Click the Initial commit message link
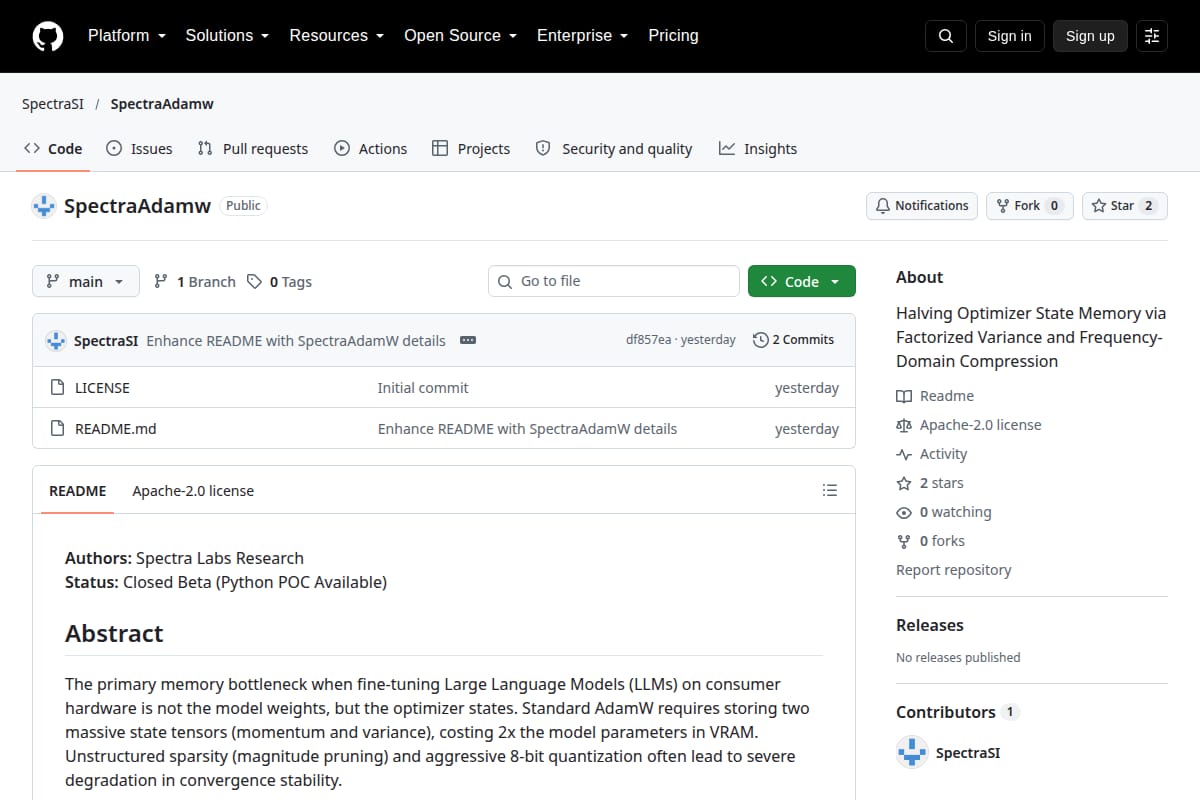This screenshot has width=1200, height=800. (423, 388)
